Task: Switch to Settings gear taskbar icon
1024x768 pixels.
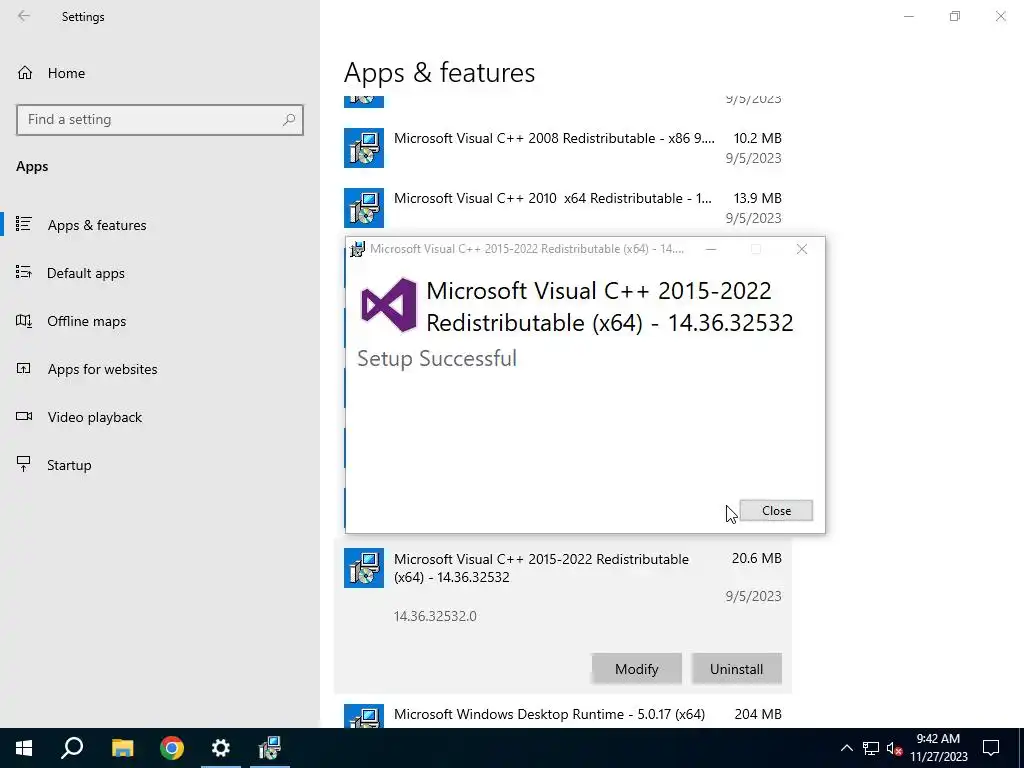Action: pyautogui.click(x=221, y=748)
